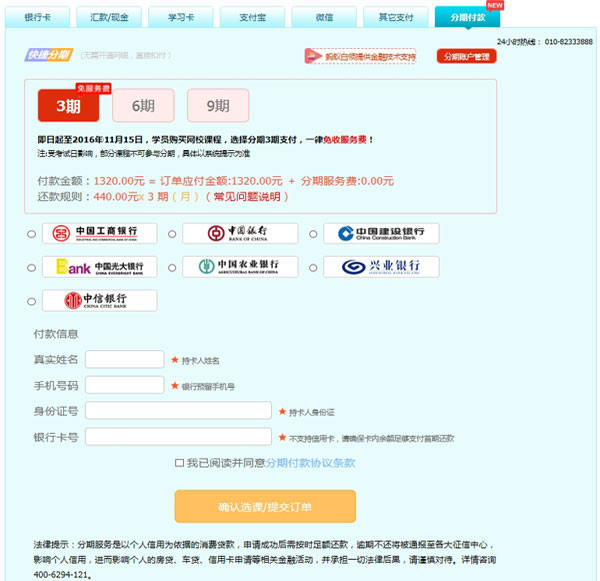The image size is (600, 581).
Task: Focus the 身份证号 input field
Action: (x=178, y=411)
